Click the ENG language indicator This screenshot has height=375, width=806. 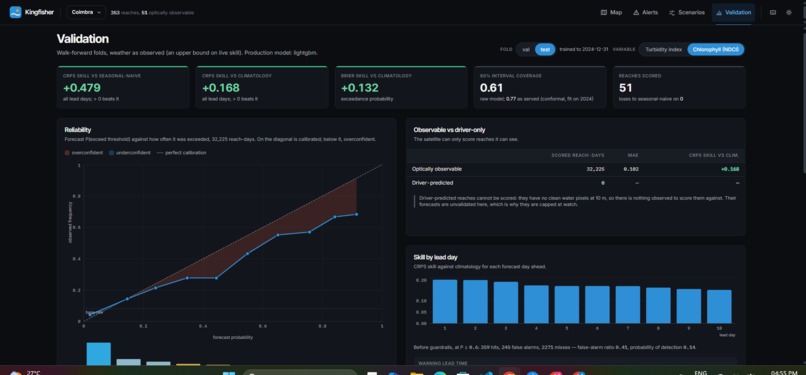click(700, 372)
